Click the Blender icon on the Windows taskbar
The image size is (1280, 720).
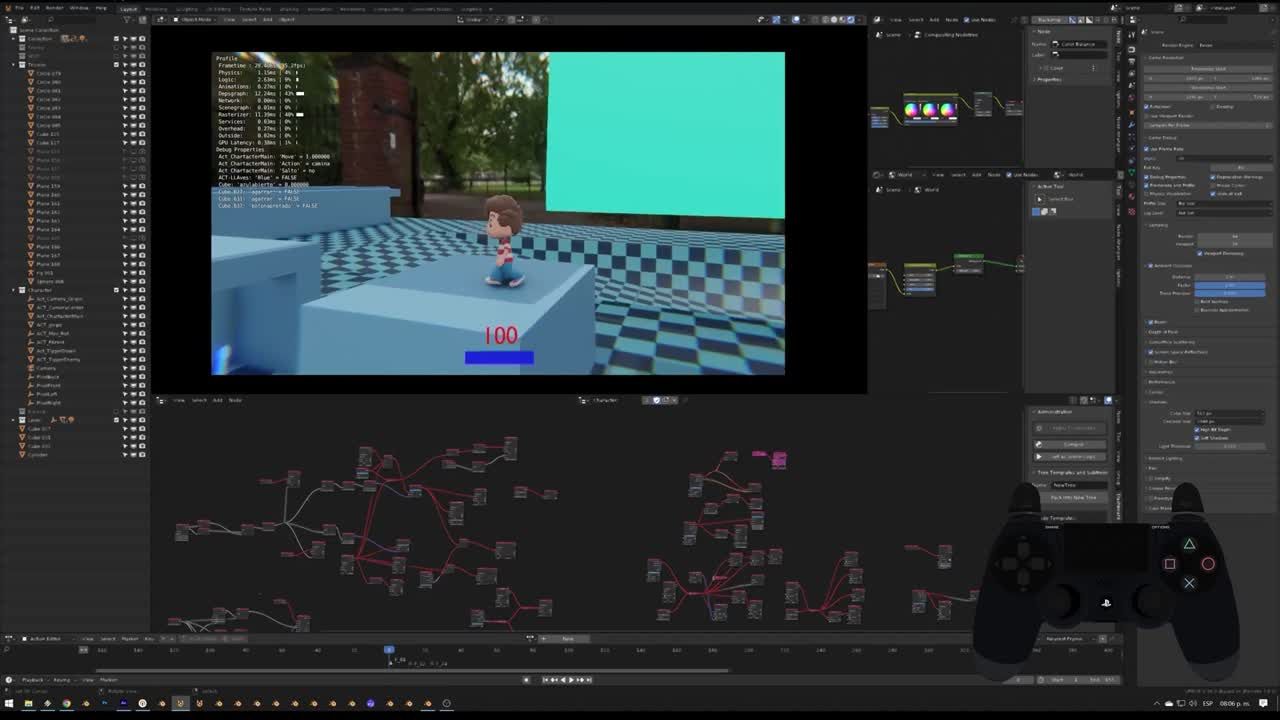[x=180, y=704]
